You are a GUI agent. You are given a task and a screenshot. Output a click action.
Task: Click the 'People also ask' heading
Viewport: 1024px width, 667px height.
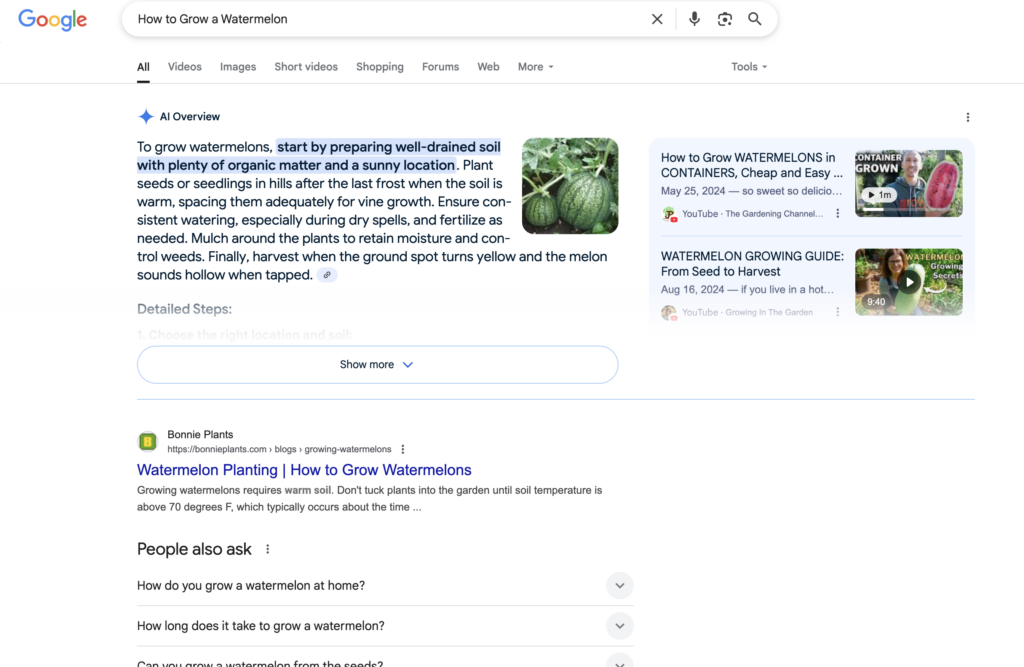194,549
